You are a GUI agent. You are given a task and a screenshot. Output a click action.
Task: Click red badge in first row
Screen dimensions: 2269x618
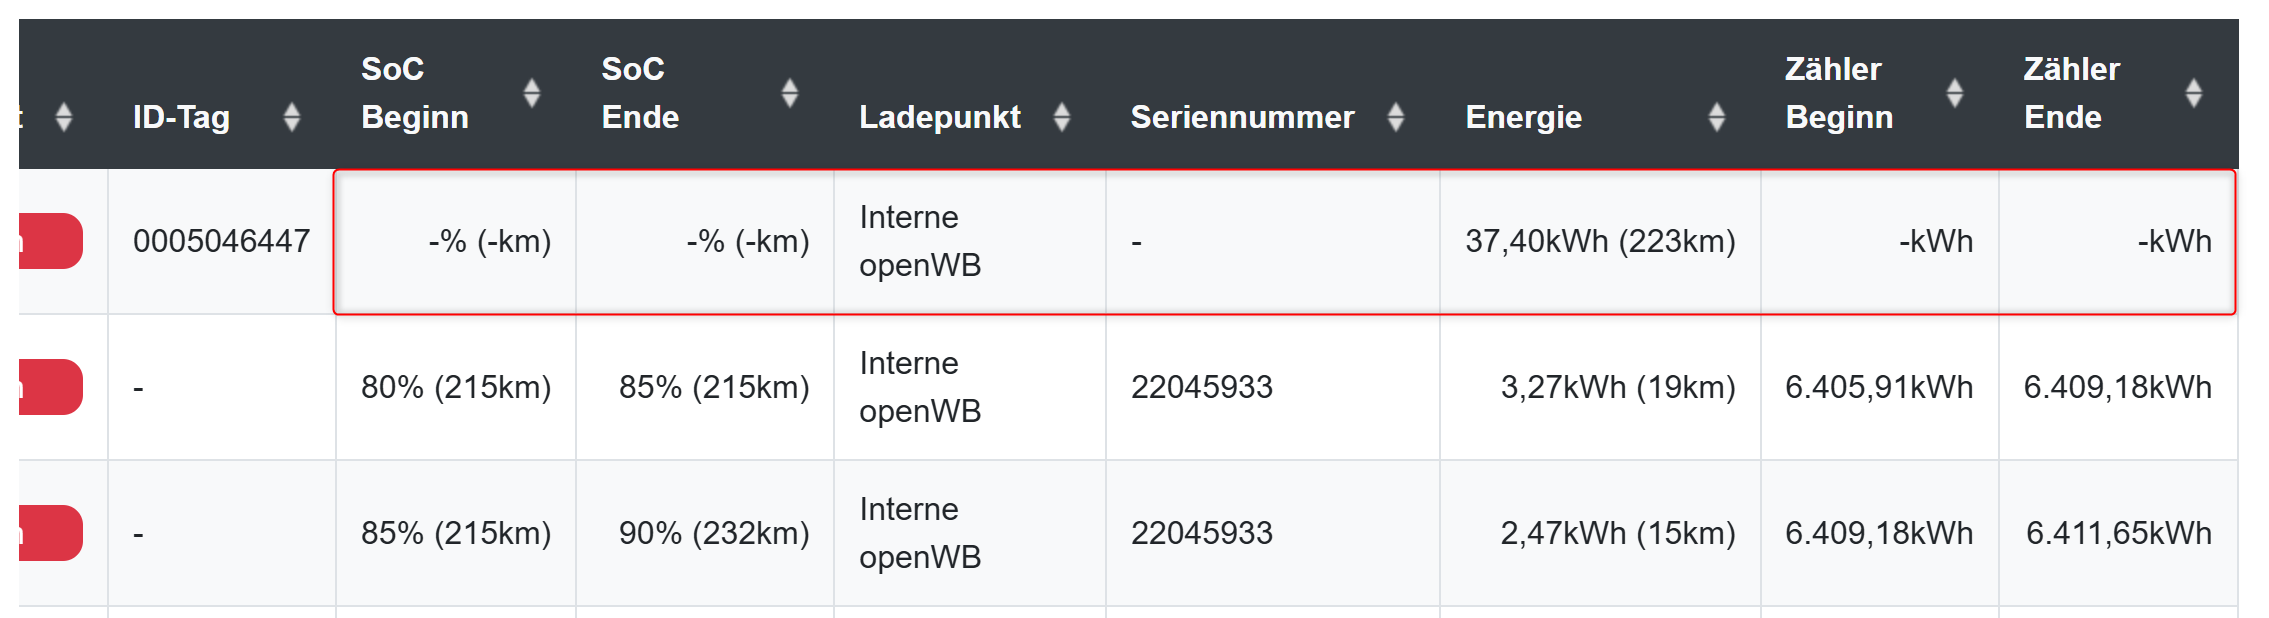point(50,241)
